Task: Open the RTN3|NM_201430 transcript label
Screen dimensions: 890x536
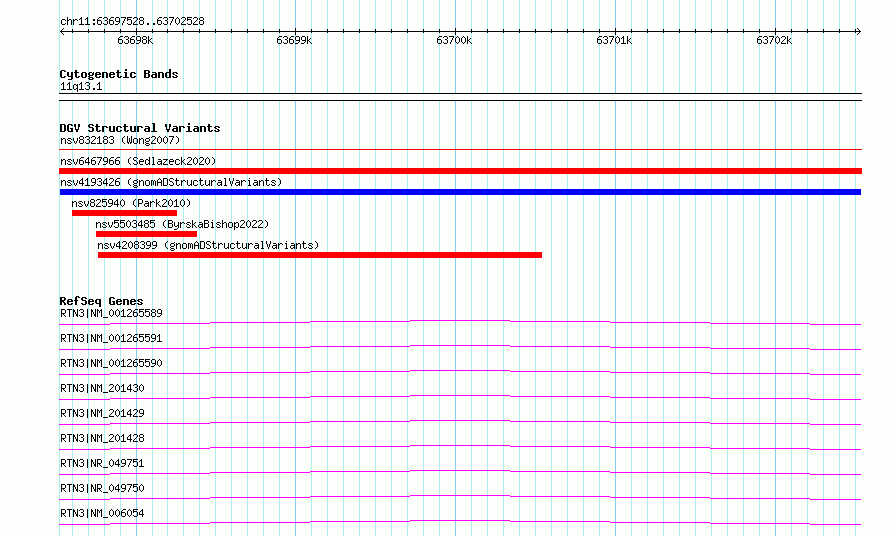Action: (102, 388)
